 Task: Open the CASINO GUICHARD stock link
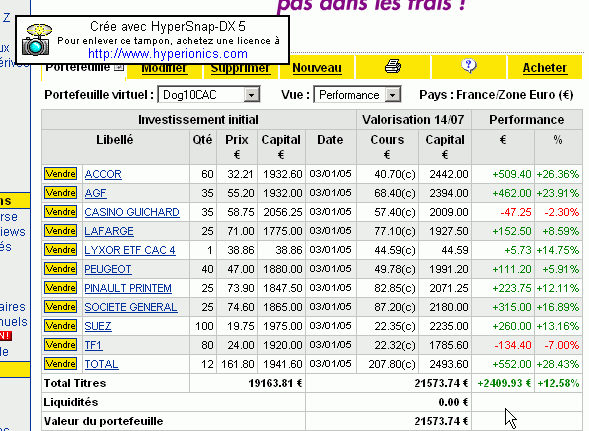[x=132, y=212]
